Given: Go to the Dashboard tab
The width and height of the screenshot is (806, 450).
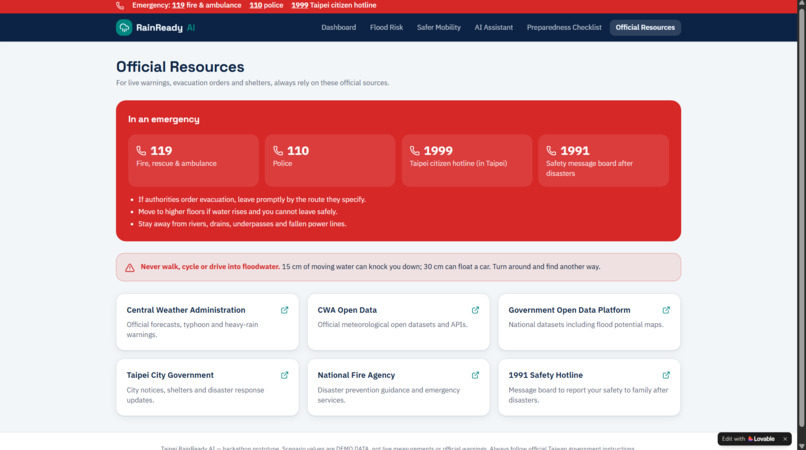Looking at the screenshot, I should 339,27.
